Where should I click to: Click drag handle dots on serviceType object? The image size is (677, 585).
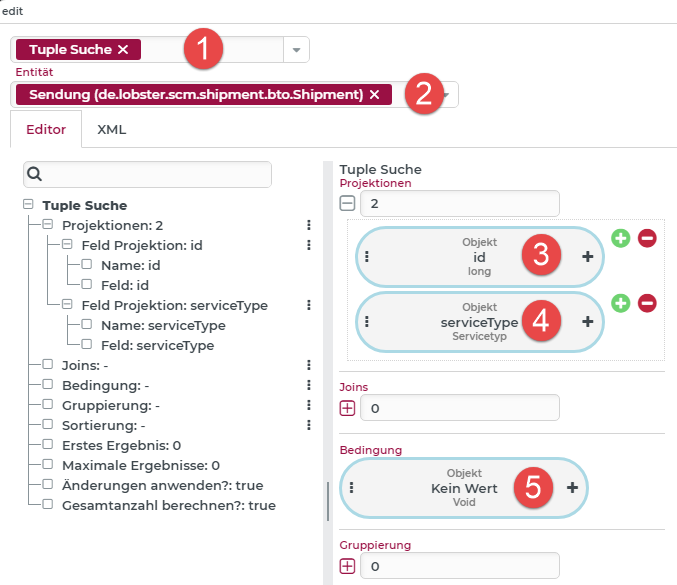[x=367, y=321]
